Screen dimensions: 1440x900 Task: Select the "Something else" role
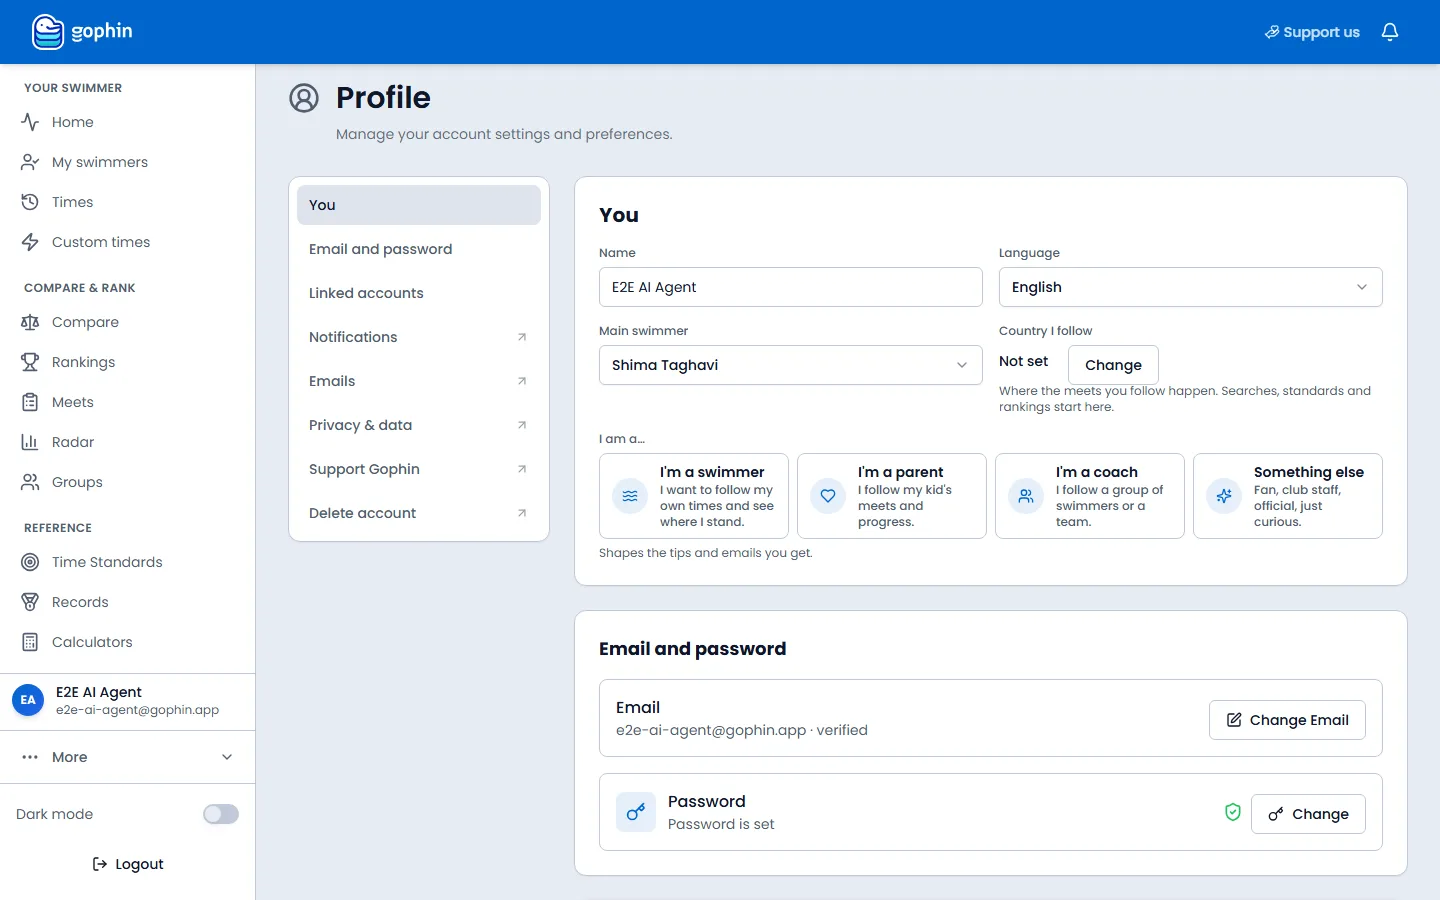1288,496
